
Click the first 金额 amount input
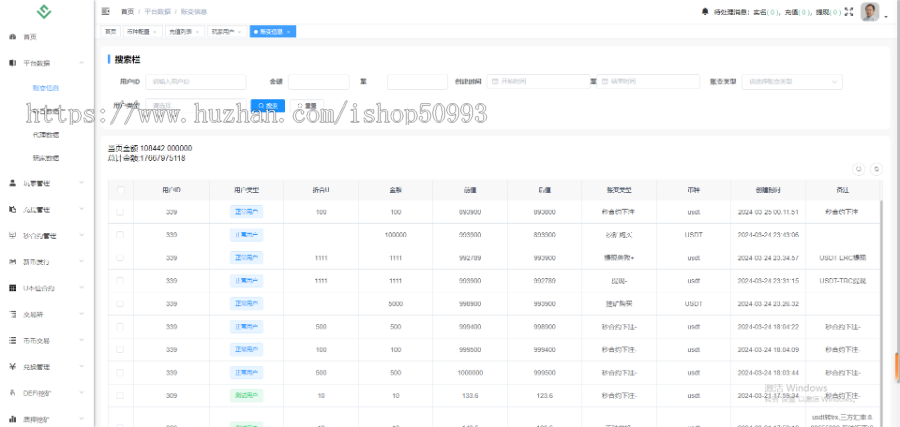click(319, 81)
